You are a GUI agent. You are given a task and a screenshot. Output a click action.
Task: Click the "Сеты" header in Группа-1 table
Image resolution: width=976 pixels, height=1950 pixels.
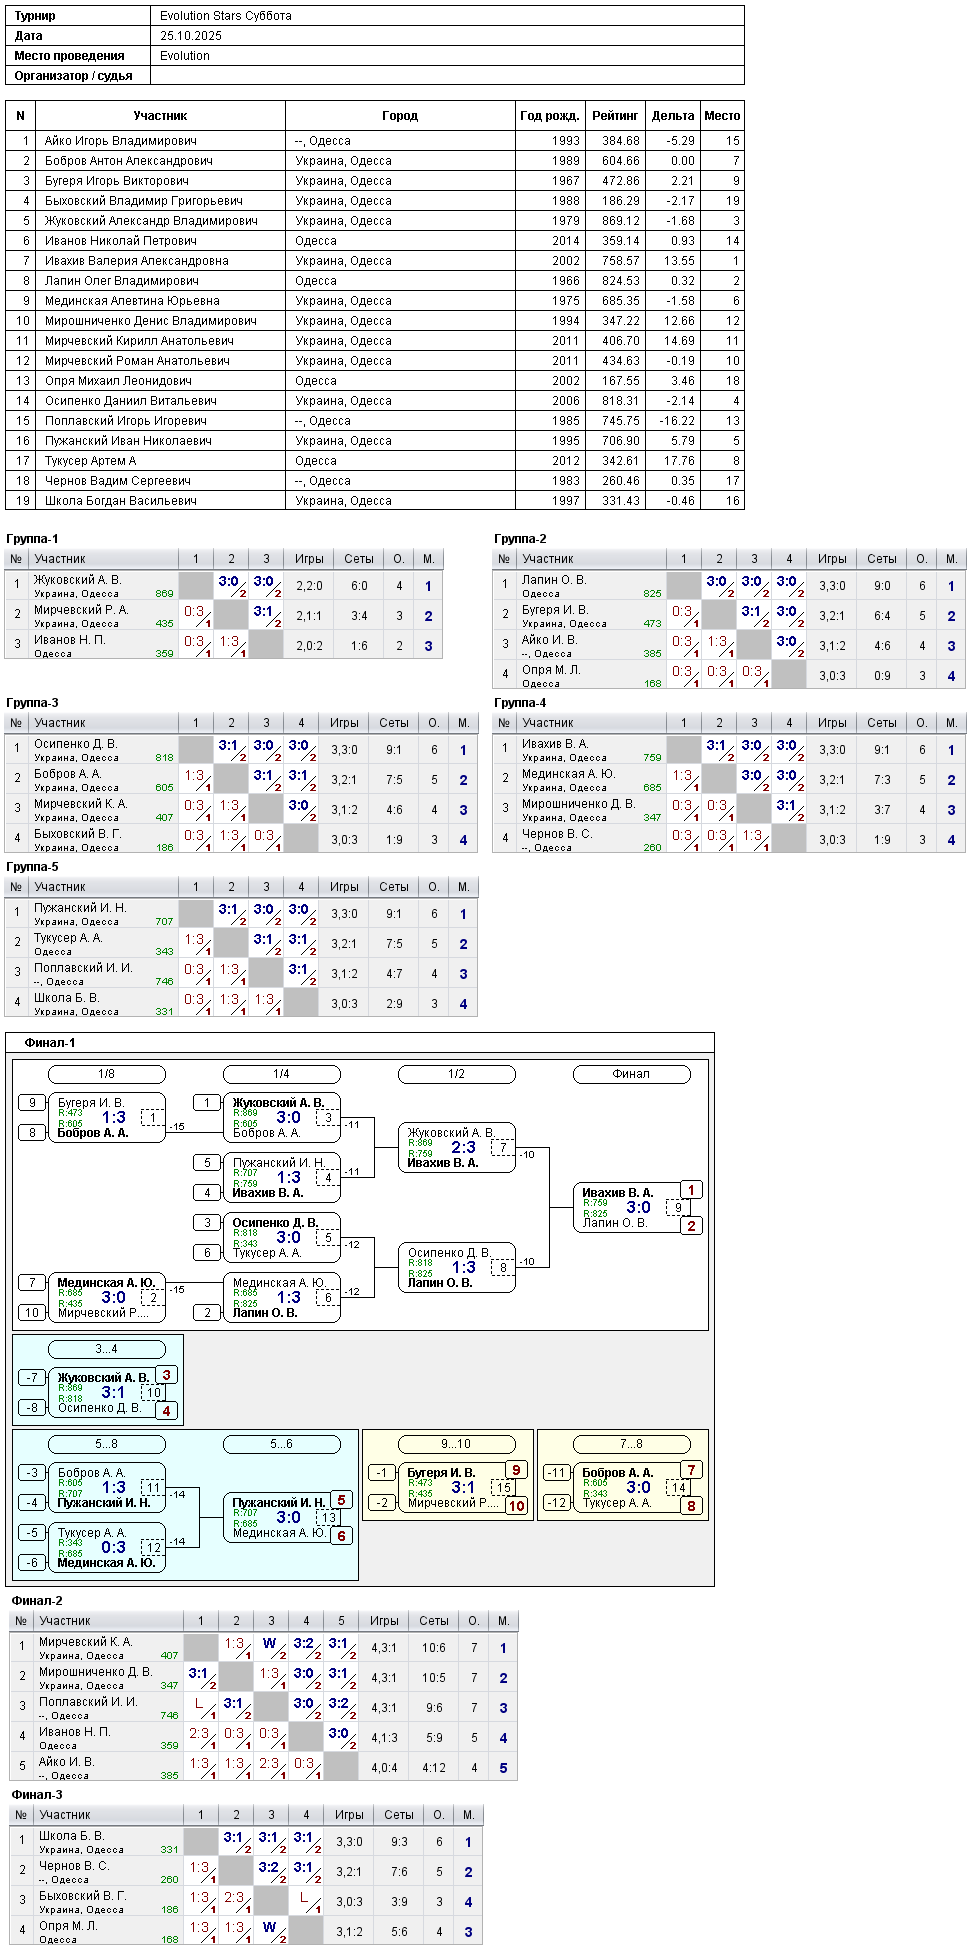tap(359, 559)
